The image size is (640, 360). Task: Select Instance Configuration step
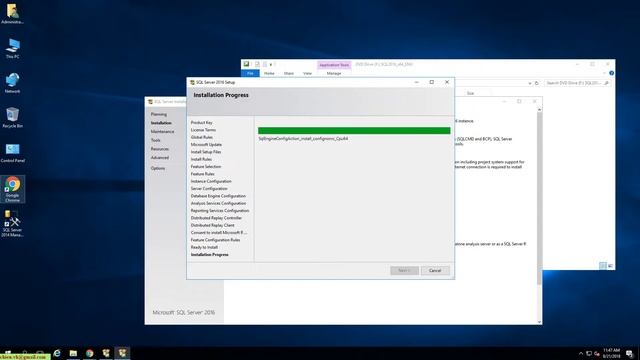tap(211, 181)
